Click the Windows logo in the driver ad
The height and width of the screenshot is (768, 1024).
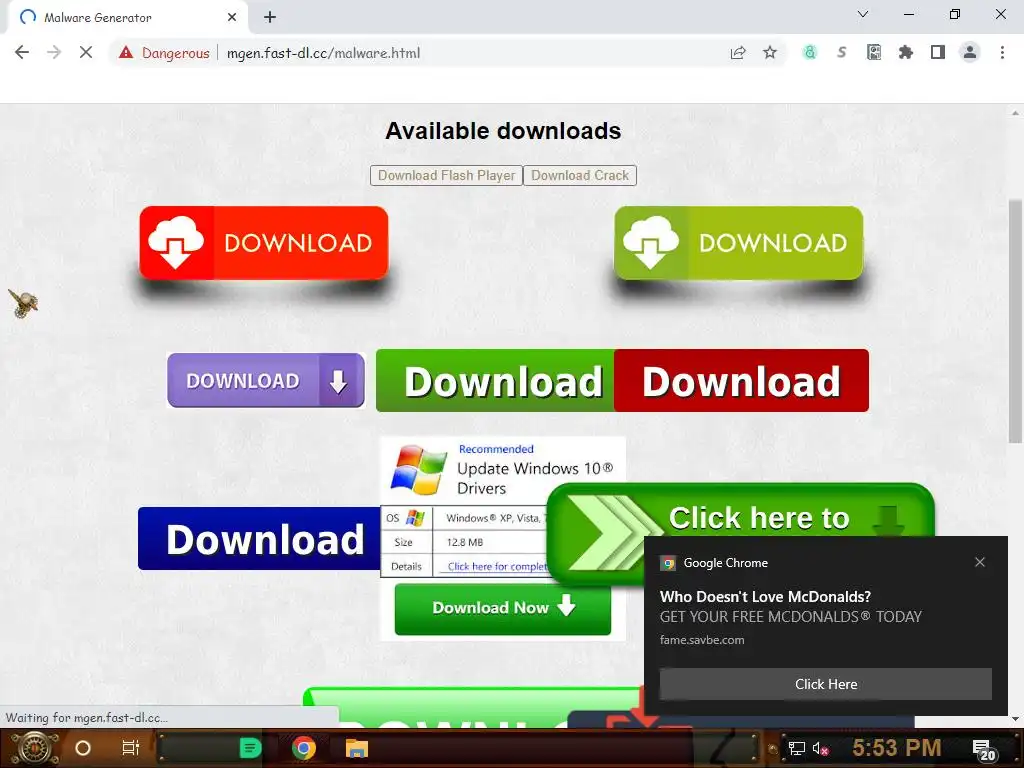pyautogui.click(x=419, y=470)
